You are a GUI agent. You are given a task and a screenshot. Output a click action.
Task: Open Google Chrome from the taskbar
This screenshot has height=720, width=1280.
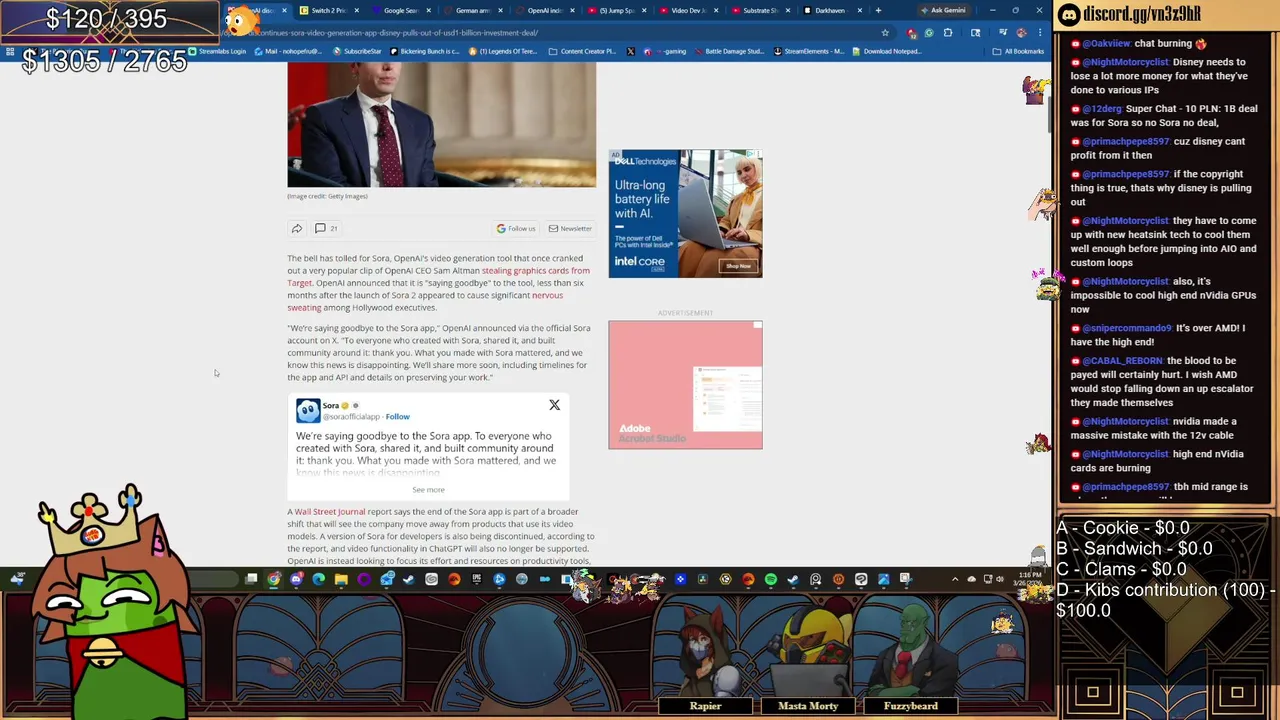[273, 579]
